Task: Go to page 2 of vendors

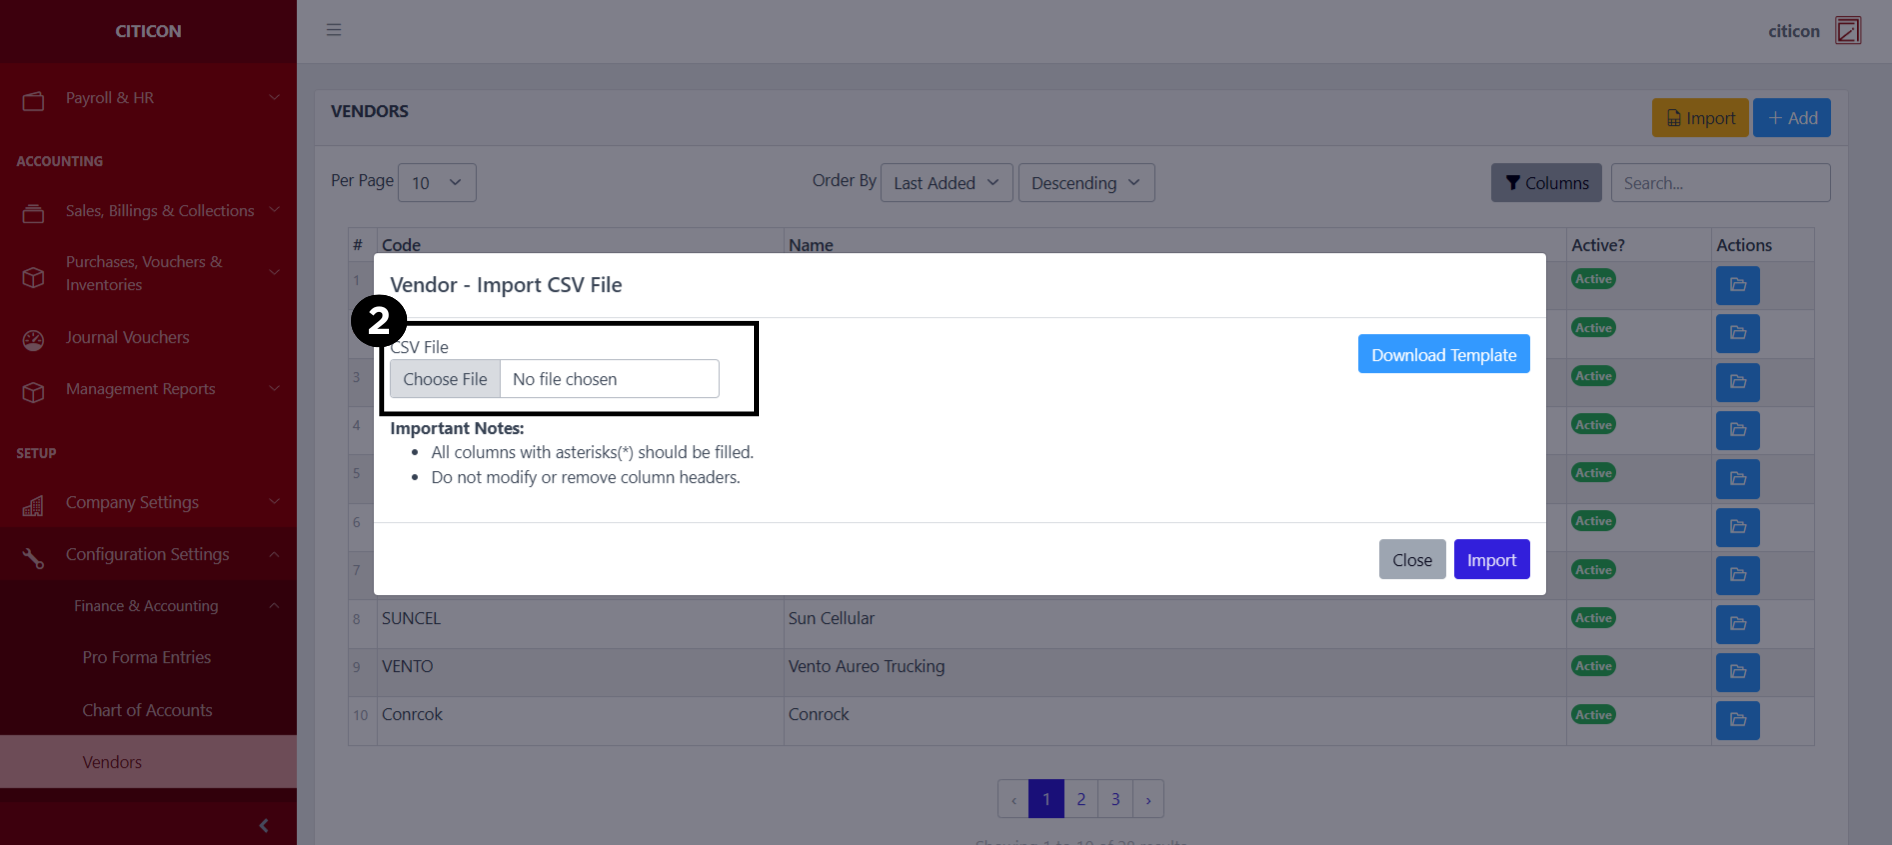Action: coord(1080,799)
